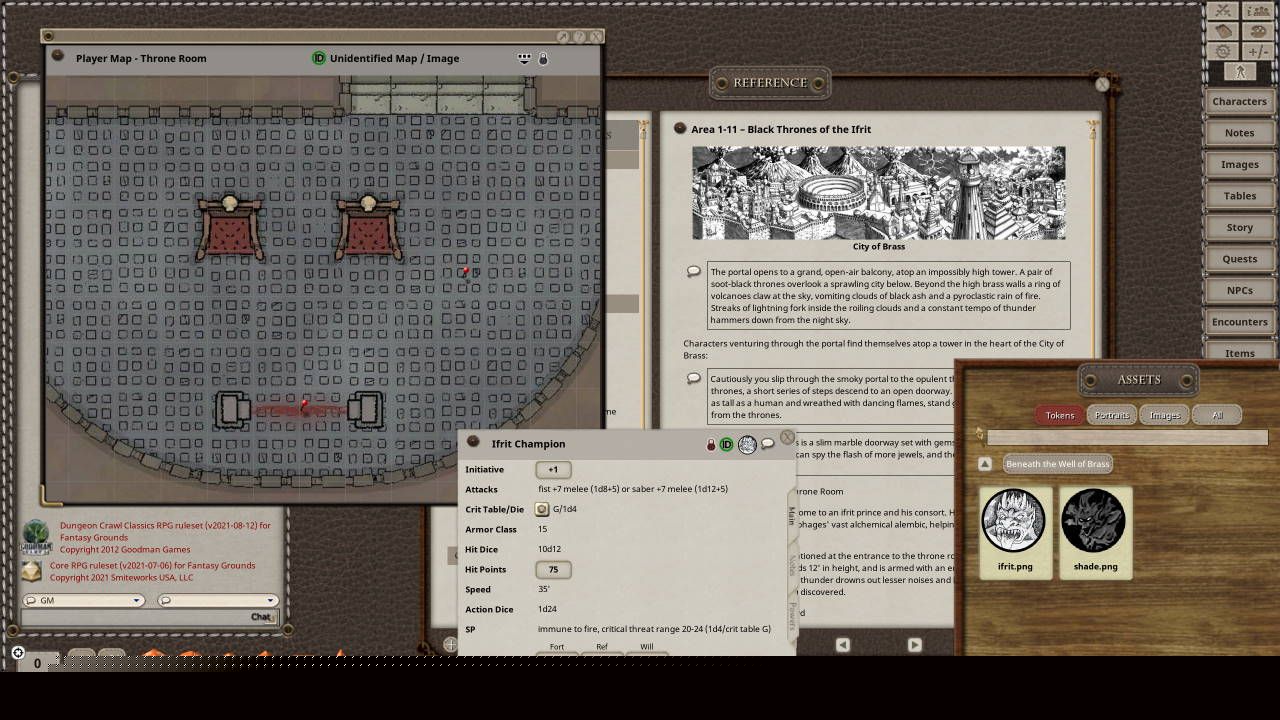The height and width of the screenshot is (720, 1280).
Task: Open the Characters sidebar button
Action: pos(1239,102)
